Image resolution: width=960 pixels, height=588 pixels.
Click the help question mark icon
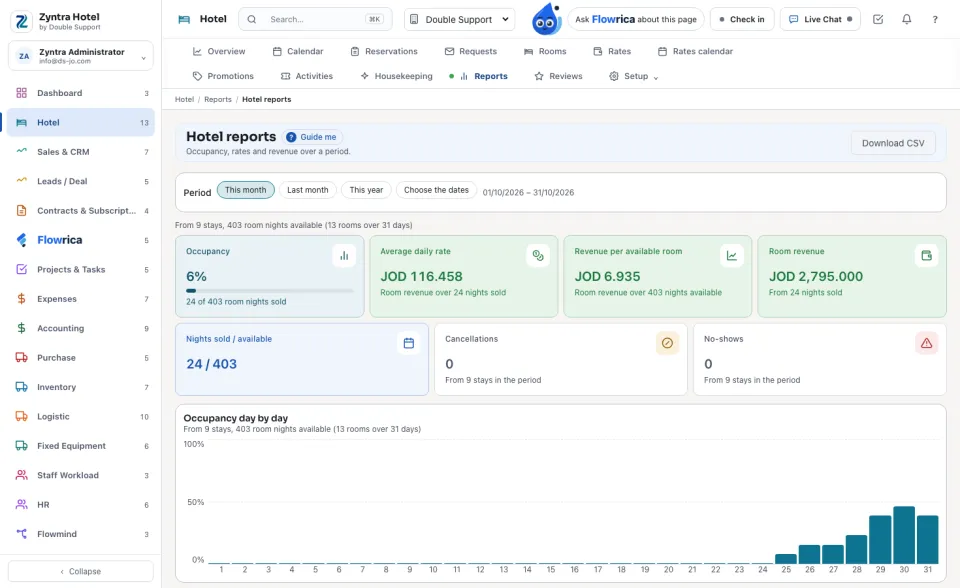(935, 19)
